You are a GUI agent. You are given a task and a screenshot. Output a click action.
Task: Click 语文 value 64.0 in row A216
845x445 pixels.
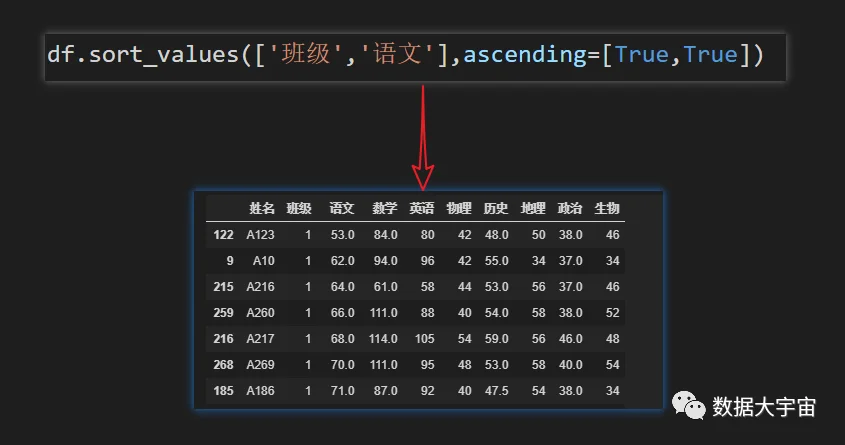click(343, 287)
